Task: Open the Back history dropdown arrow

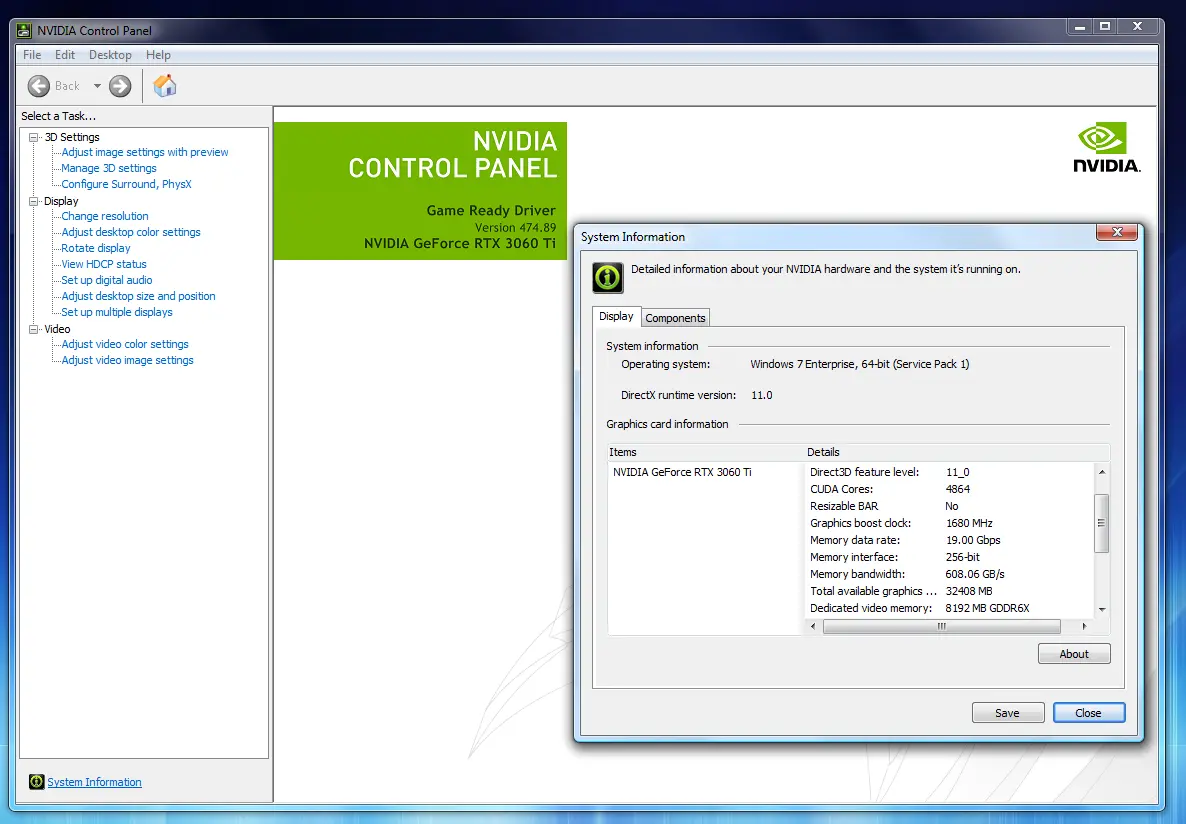Action: pos(97,86)
